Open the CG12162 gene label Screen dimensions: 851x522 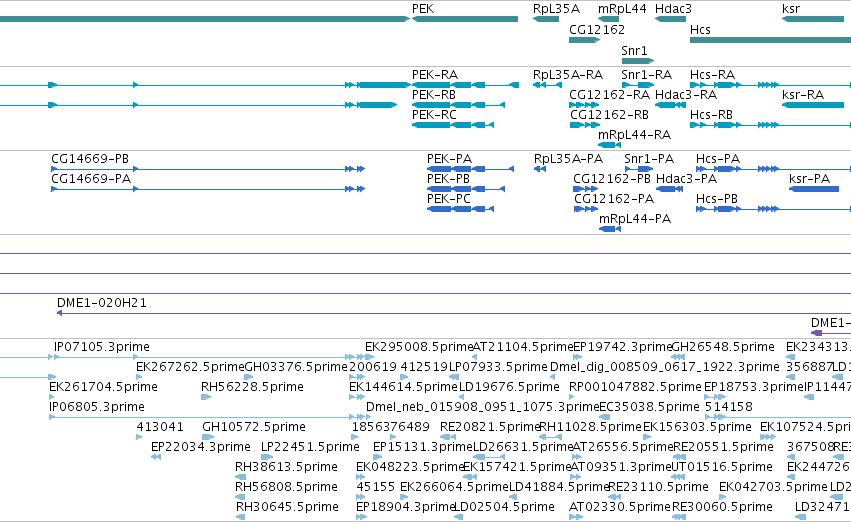597,29
